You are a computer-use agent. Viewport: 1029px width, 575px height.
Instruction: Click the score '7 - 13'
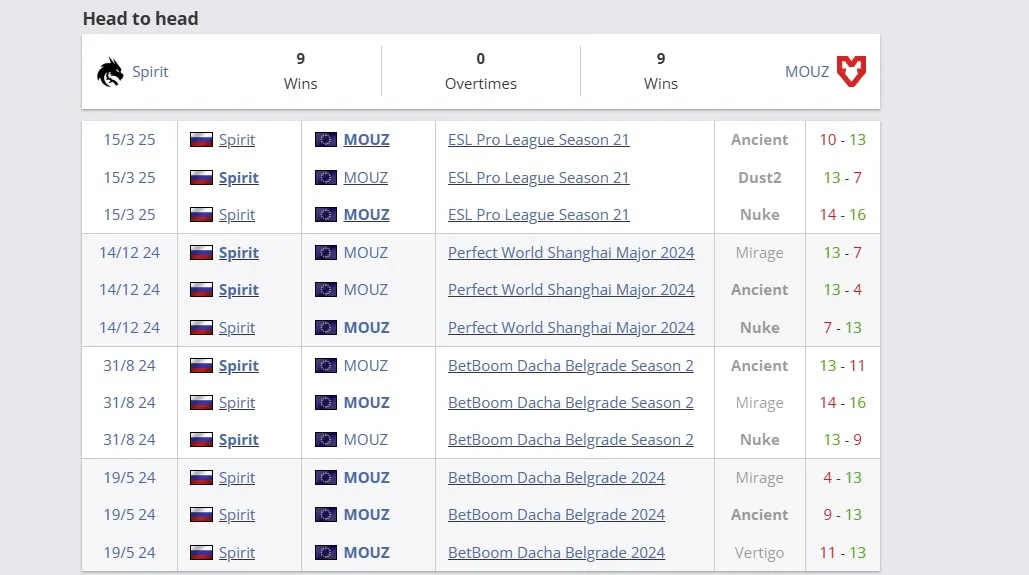[843, 328]
